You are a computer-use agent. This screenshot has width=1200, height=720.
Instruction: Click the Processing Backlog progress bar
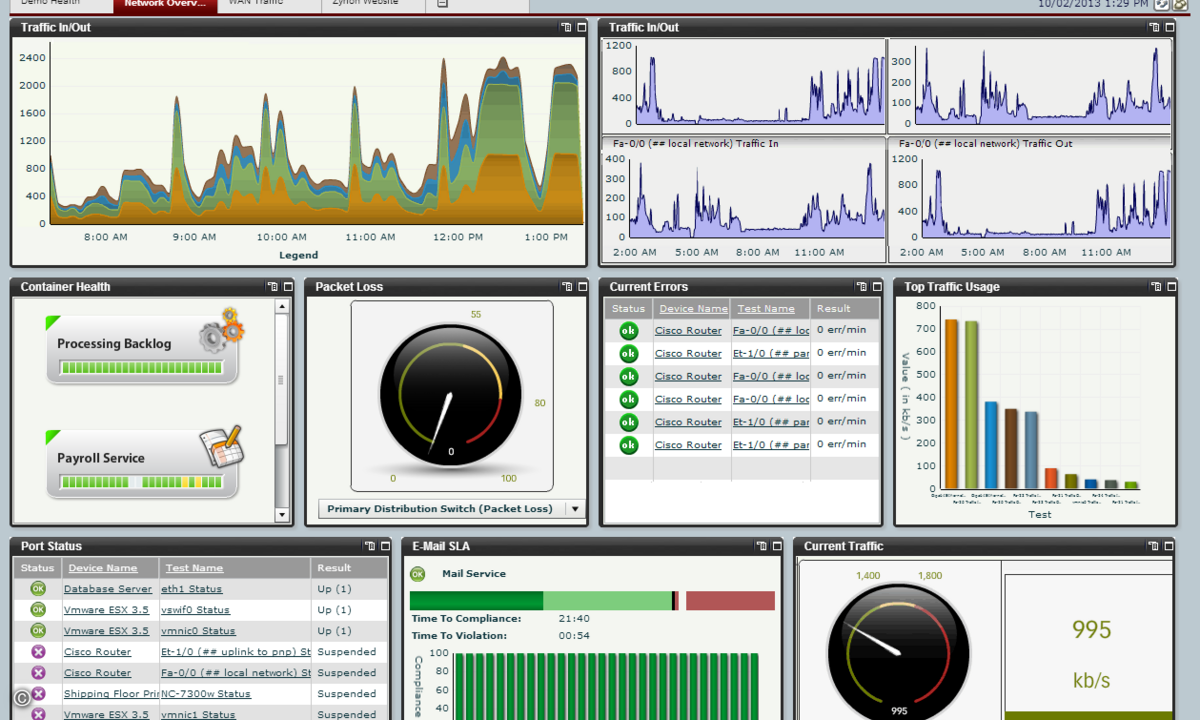[144, 368]
